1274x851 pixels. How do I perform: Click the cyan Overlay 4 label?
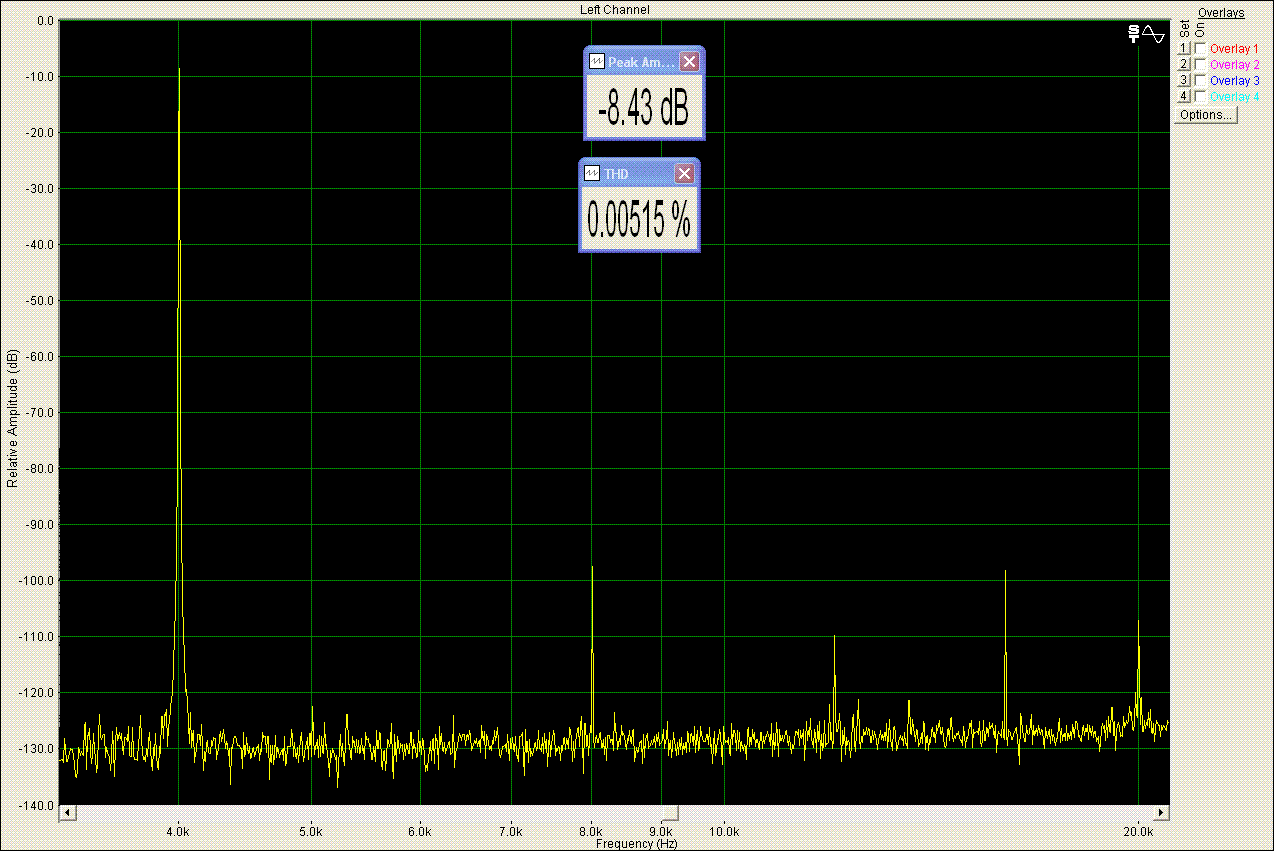1234,97
